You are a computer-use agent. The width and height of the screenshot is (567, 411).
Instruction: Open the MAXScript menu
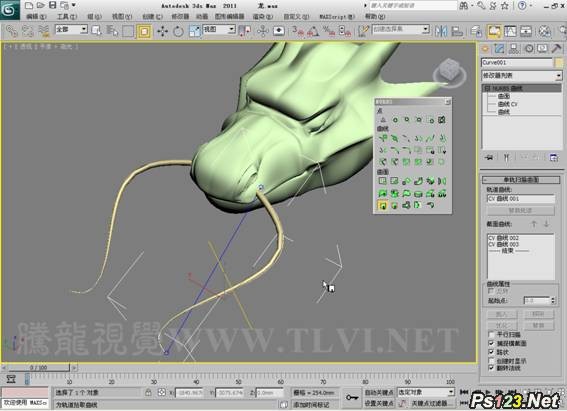click(337, 17)
